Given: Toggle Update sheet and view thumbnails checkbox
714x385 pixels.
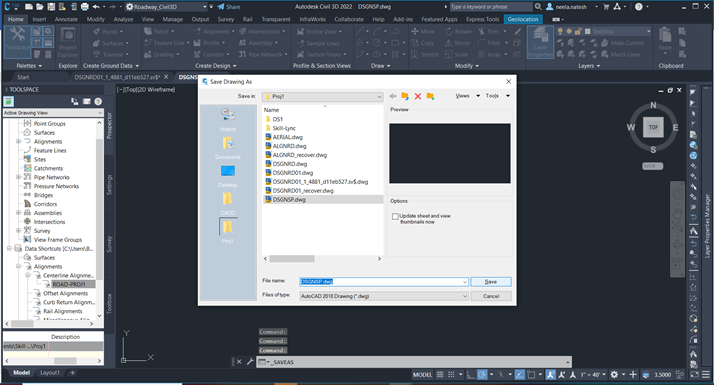Looking at the screenshot, I should (395, 216).
